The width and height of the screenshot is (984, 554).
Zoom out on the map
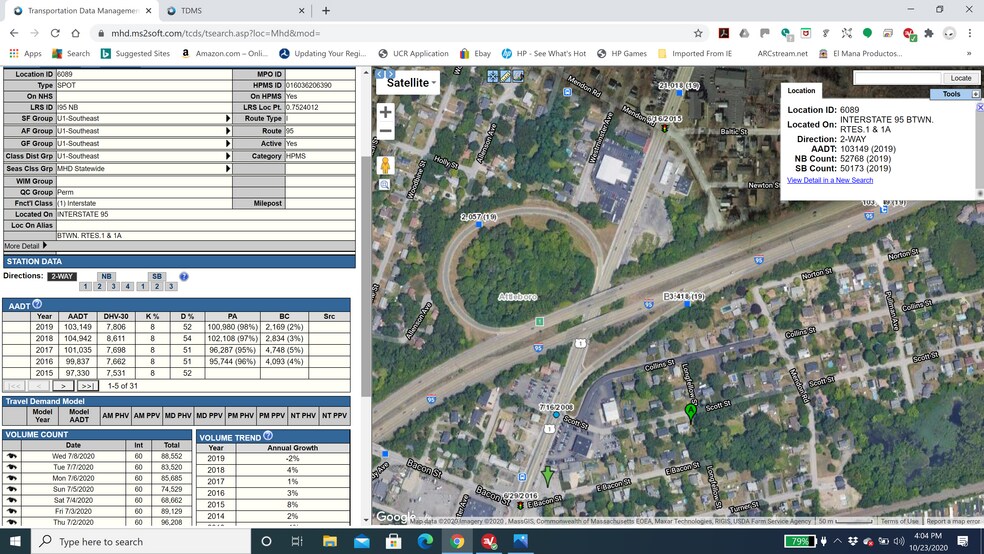click(385, 131)
